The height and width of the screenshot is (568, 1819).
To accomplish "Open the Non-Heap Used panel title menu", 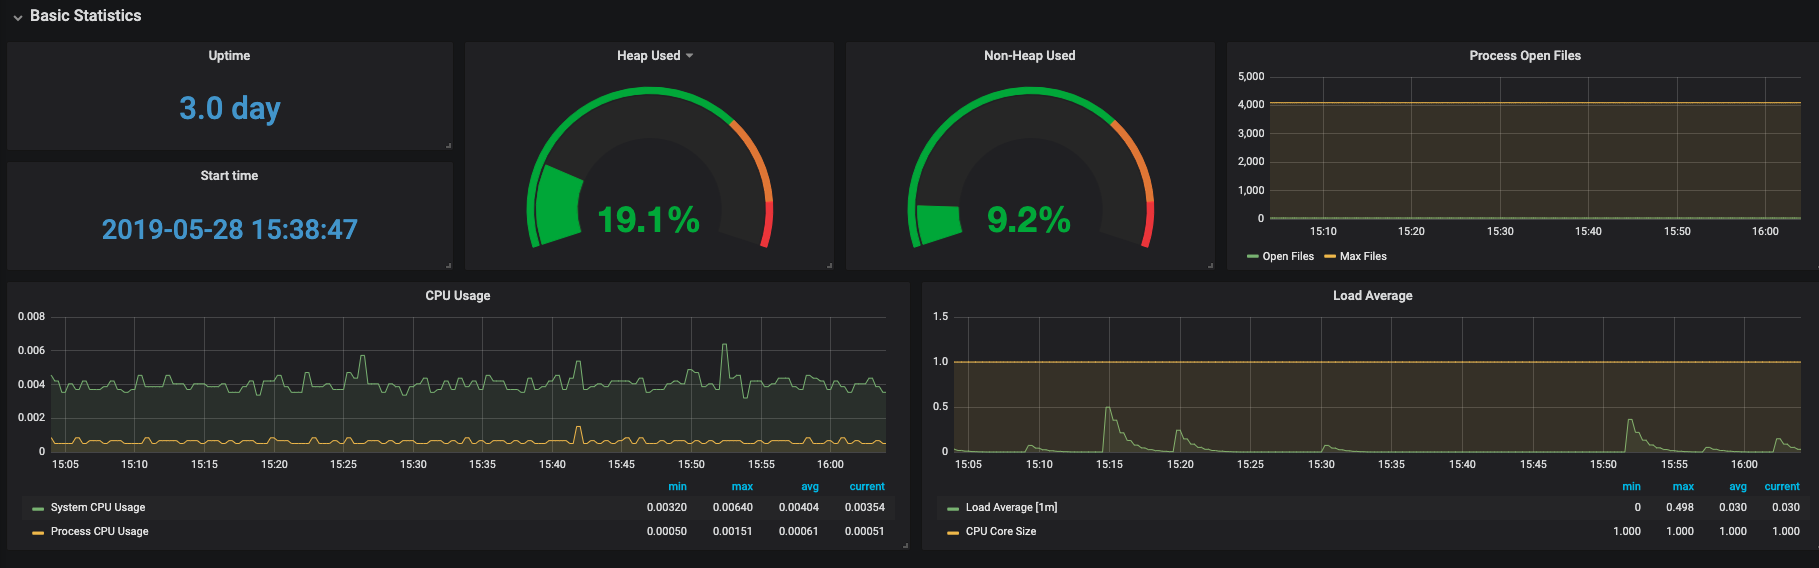I will tap(1029, 56).
